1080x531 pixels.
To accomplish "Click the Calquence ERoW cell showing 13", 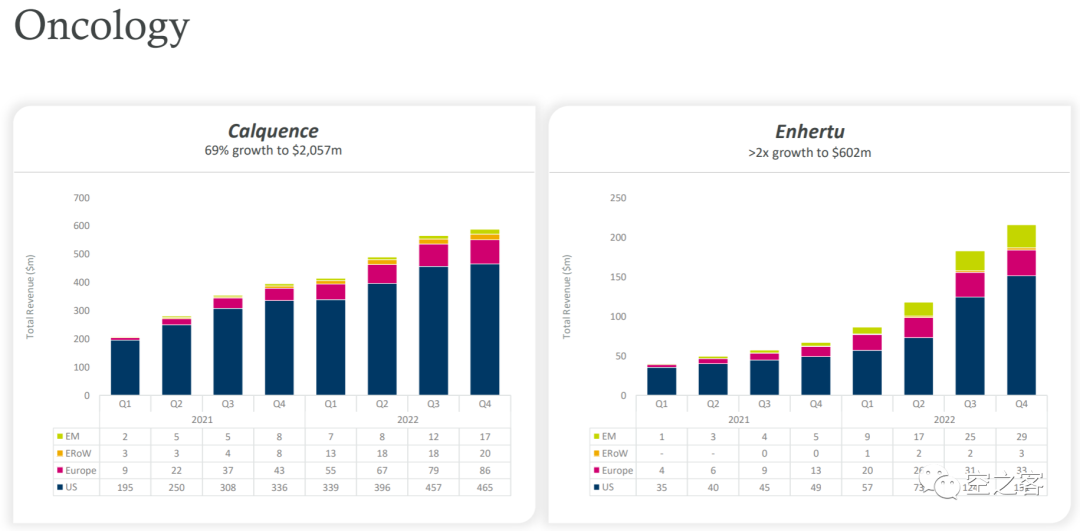I will pos(331,454).
